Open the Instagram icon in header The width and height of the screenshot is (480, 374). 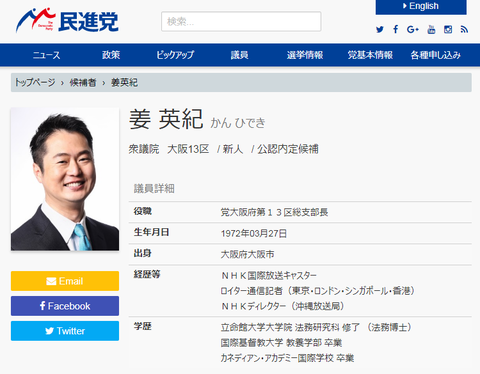448,29
